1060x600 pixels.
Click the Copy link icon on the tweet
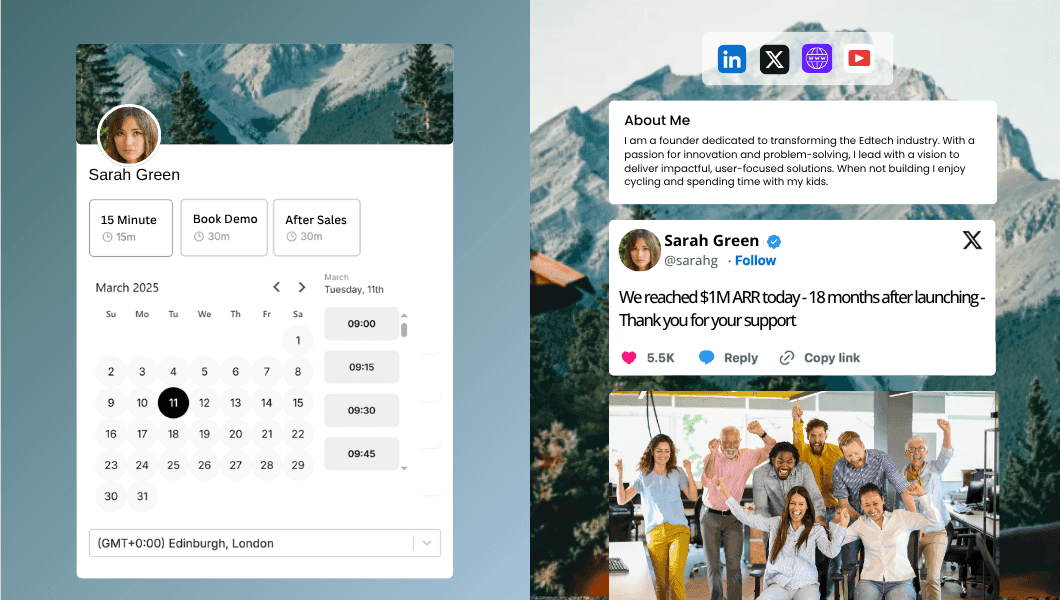[789, 357]
